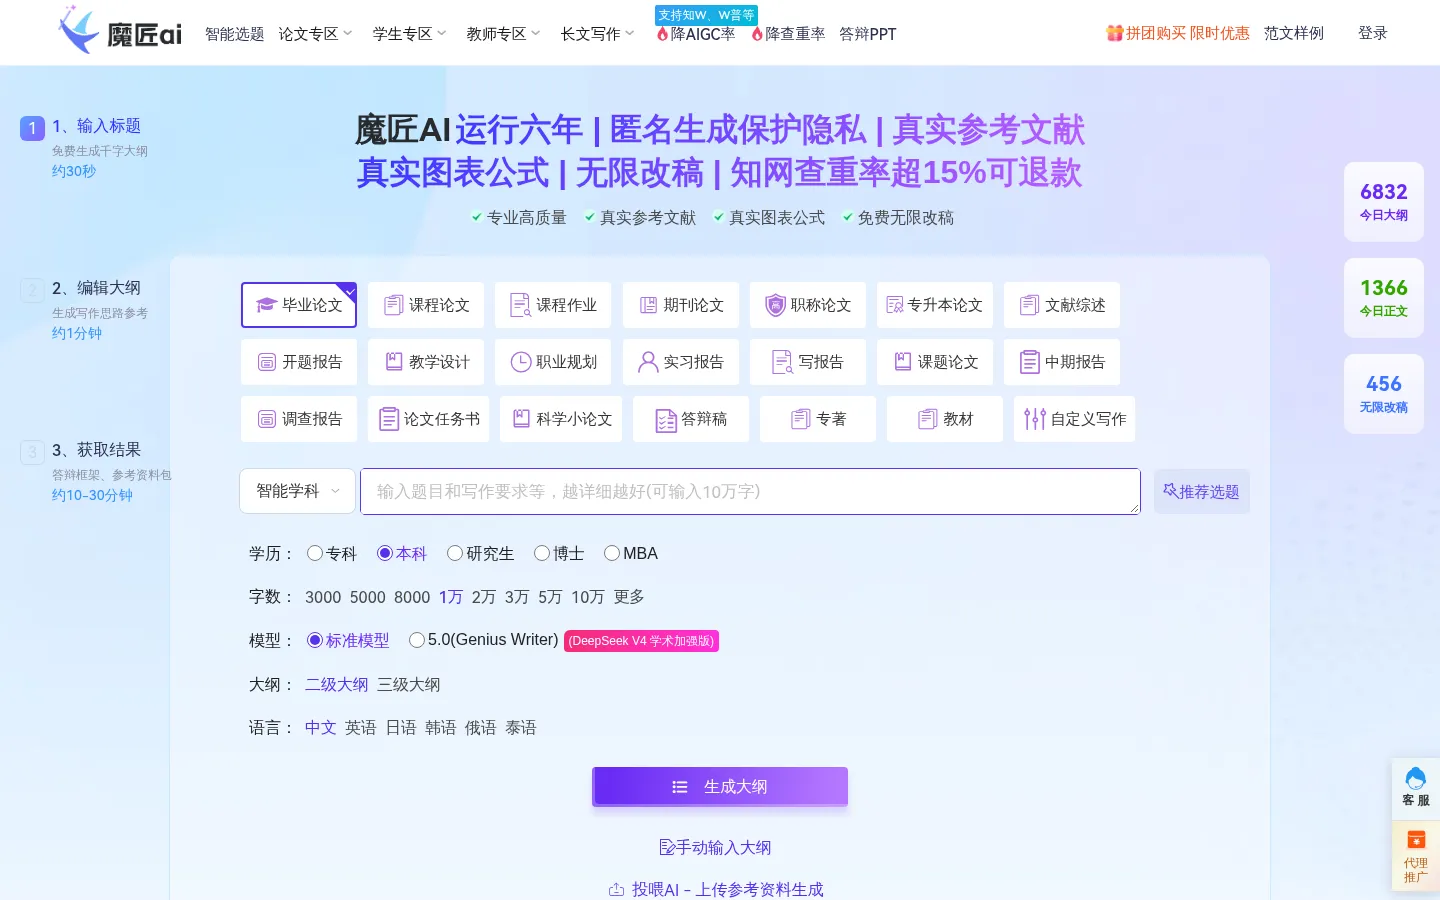The height and width of the screenshot is (900, 1440).
Task: Click the 调查报告 icon
Action: [x=267, y=419]
